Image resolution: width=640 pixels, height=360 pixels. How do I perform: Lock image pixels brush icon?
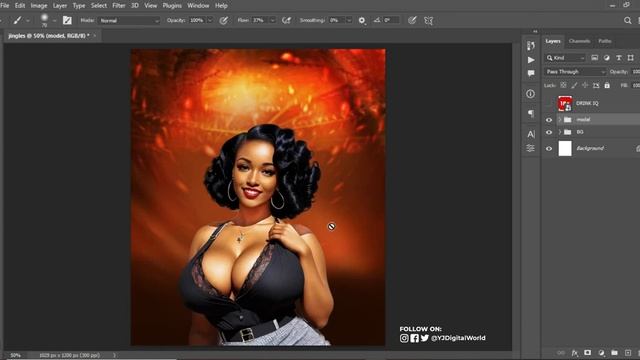pos(574,85)
